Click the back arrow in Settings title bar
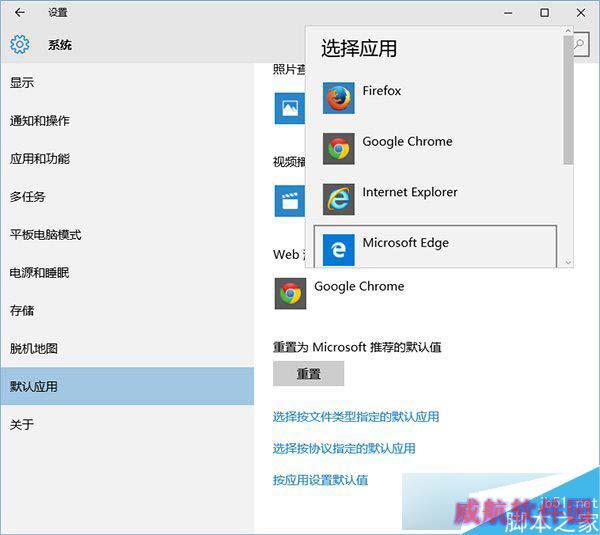Image resolution: width=600 pixels, height=535 pixels. click(x=20, y=13)
